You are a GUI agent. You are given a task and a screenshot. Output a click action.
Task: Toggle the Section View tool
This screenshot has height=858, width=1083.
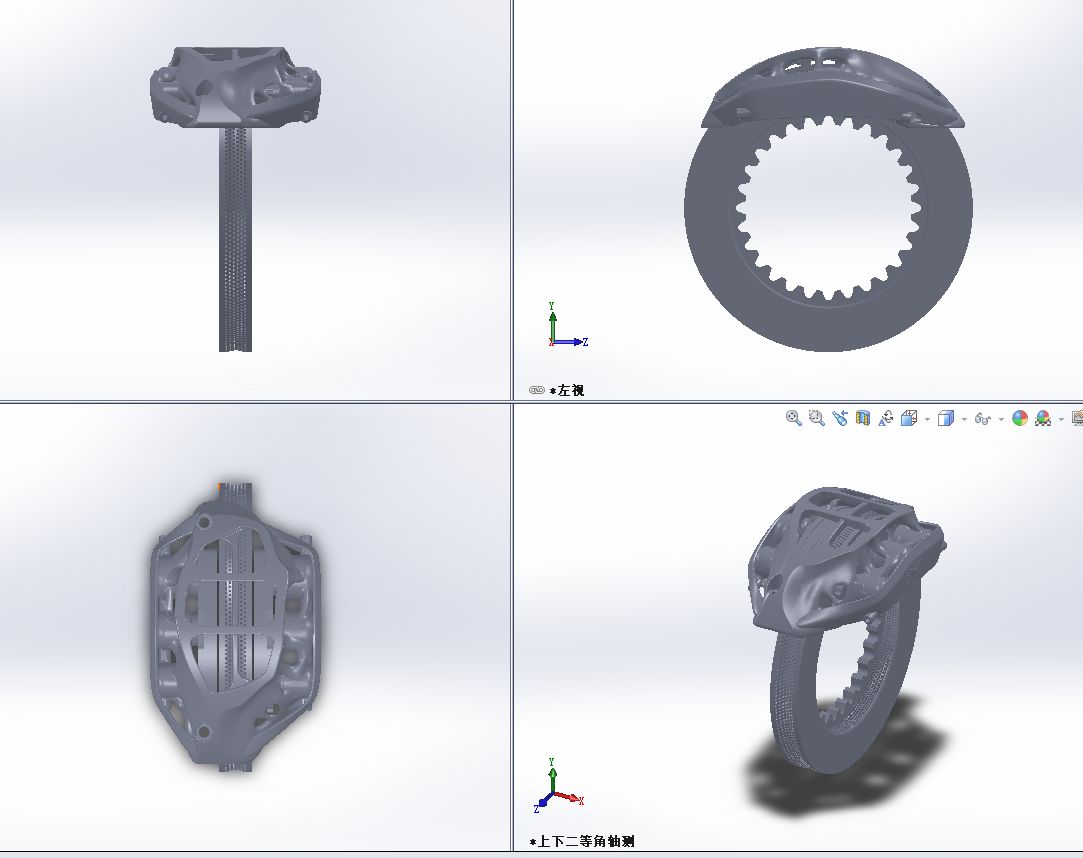(x=863, y=418)
